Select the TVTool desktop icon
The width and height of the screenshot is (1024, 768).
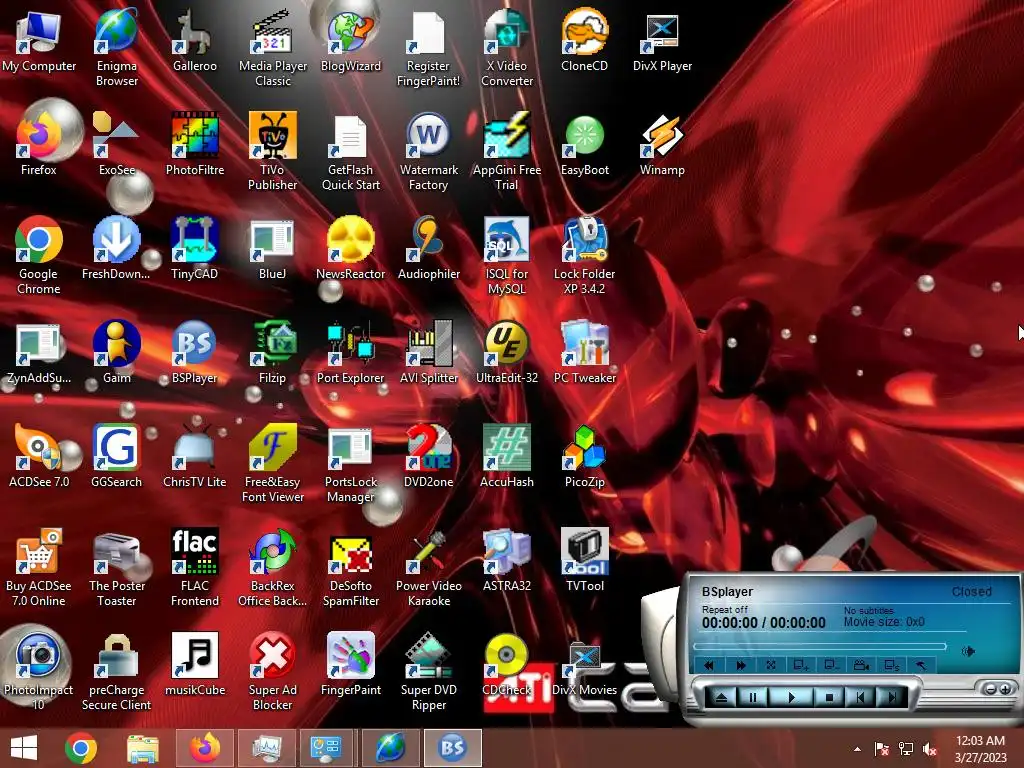click(x=584, y=561)
